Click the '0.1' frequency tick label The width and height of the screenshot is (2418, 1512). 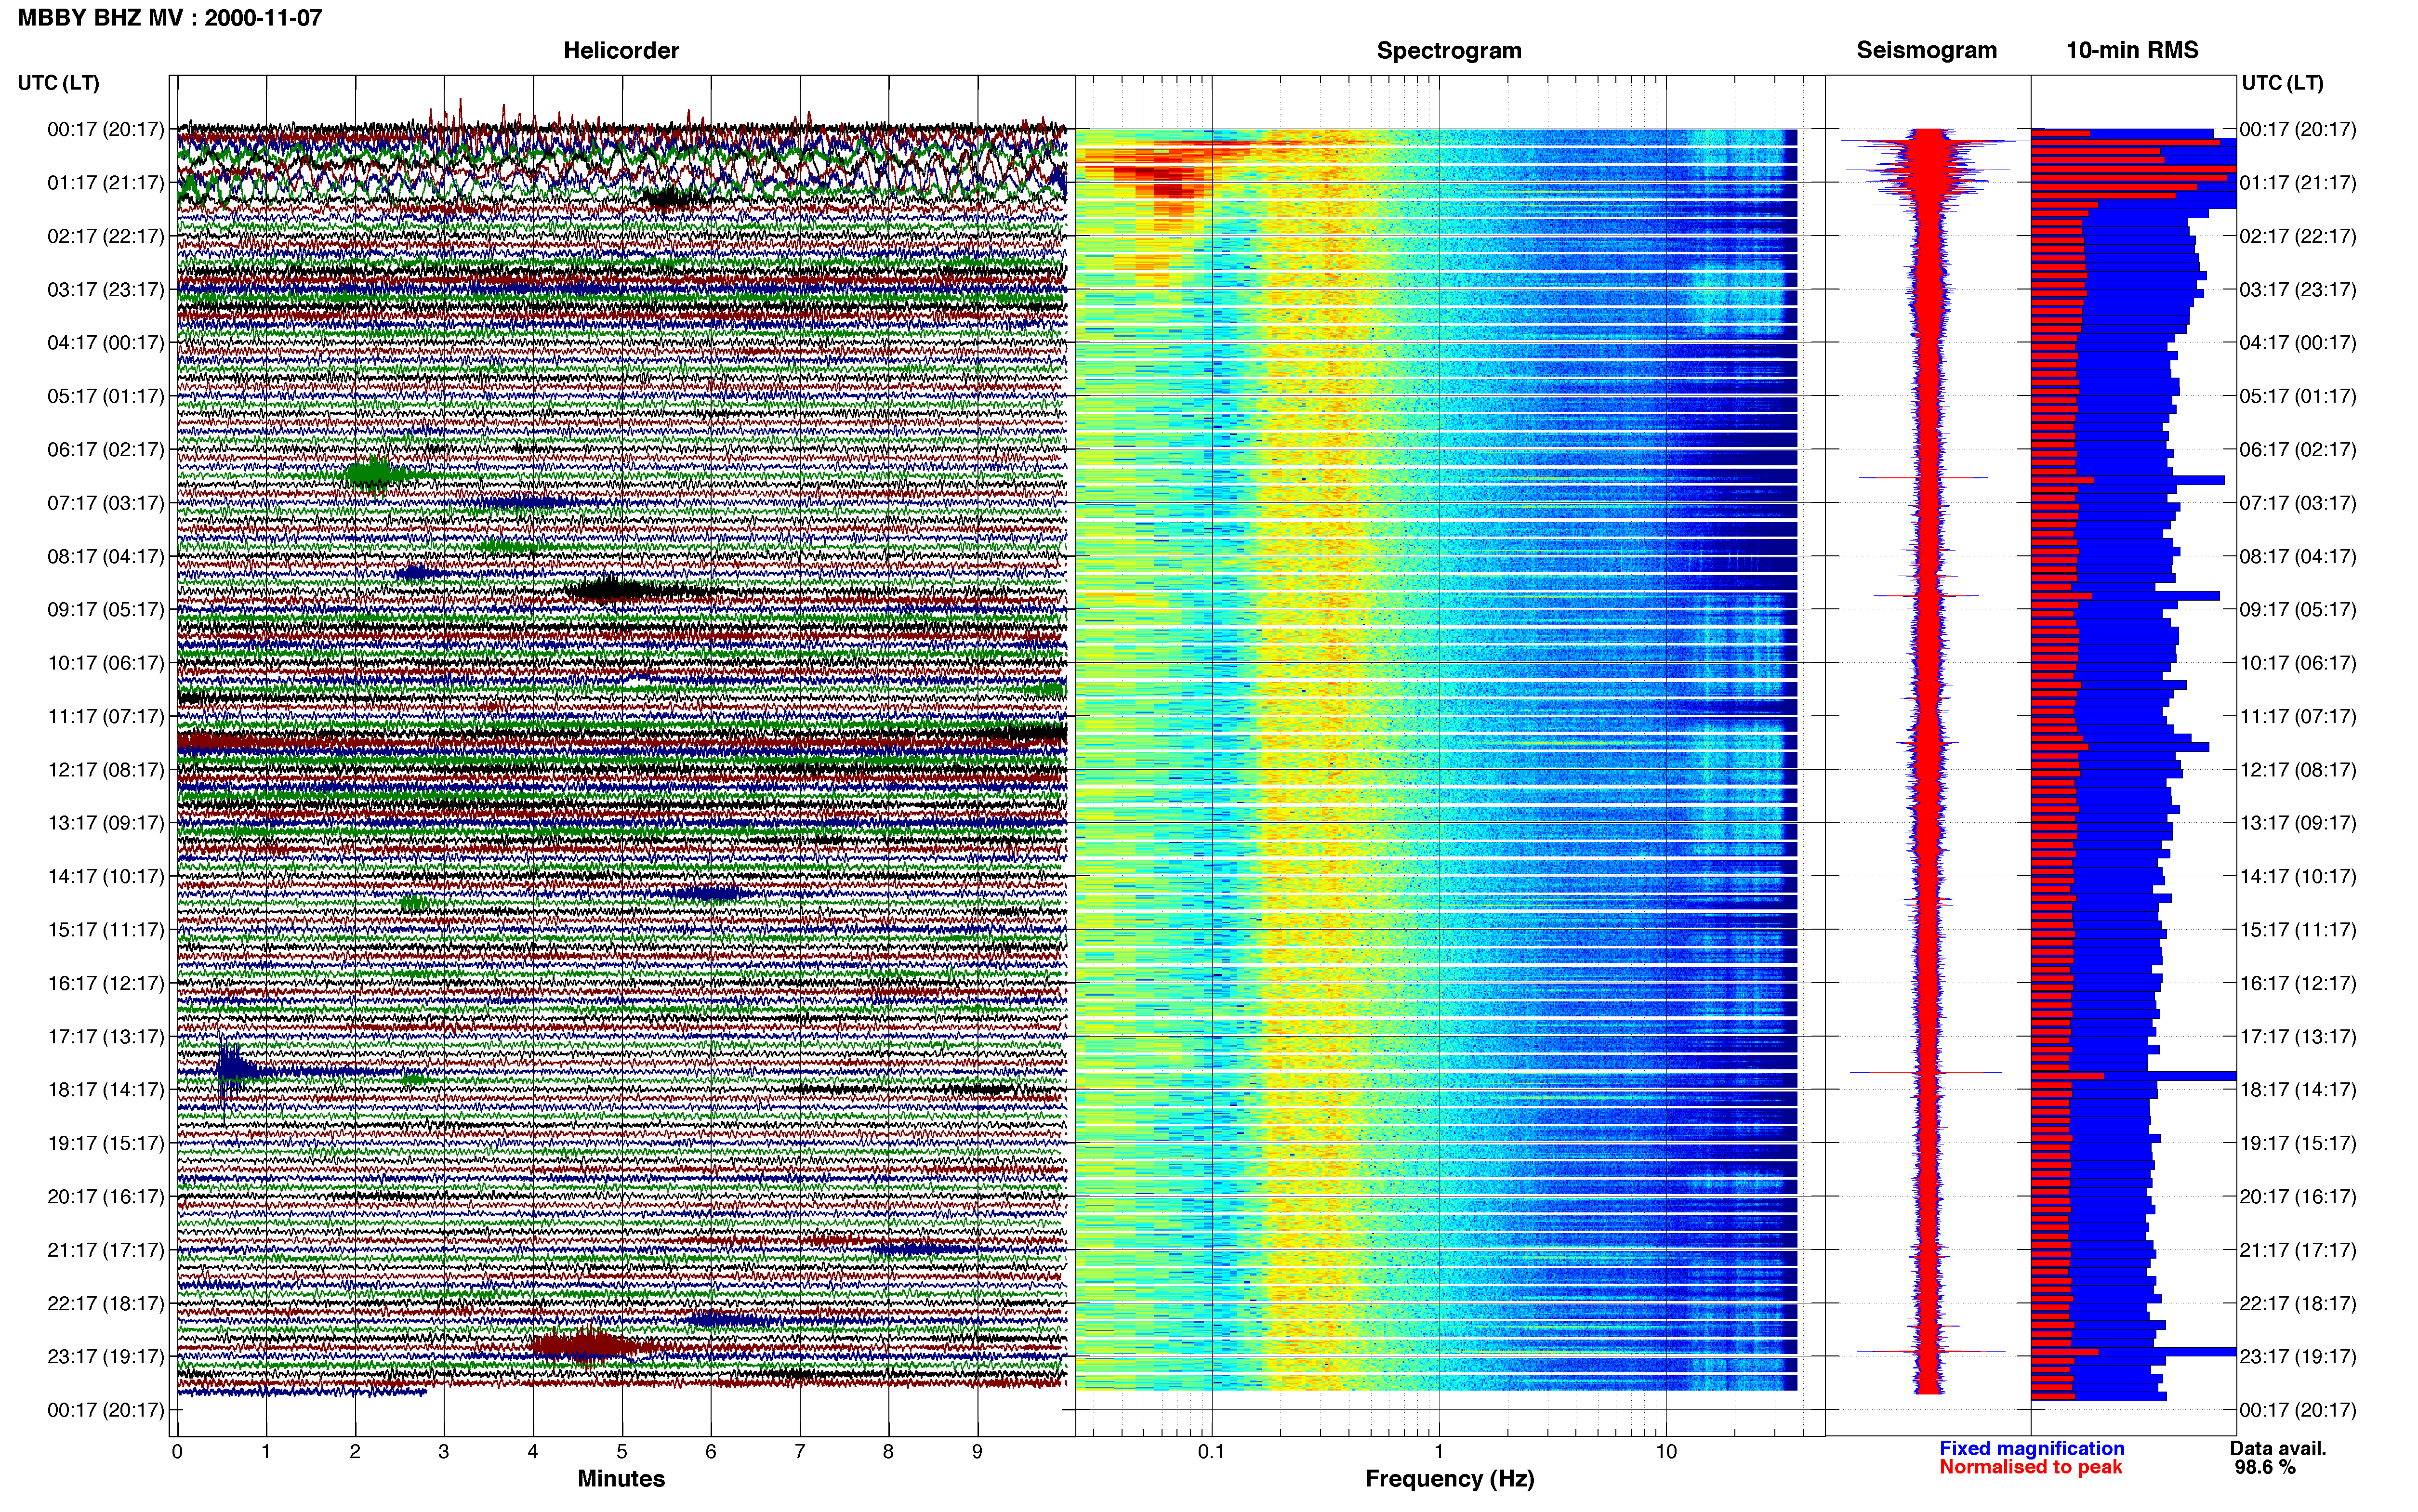click(1211, 1452)
